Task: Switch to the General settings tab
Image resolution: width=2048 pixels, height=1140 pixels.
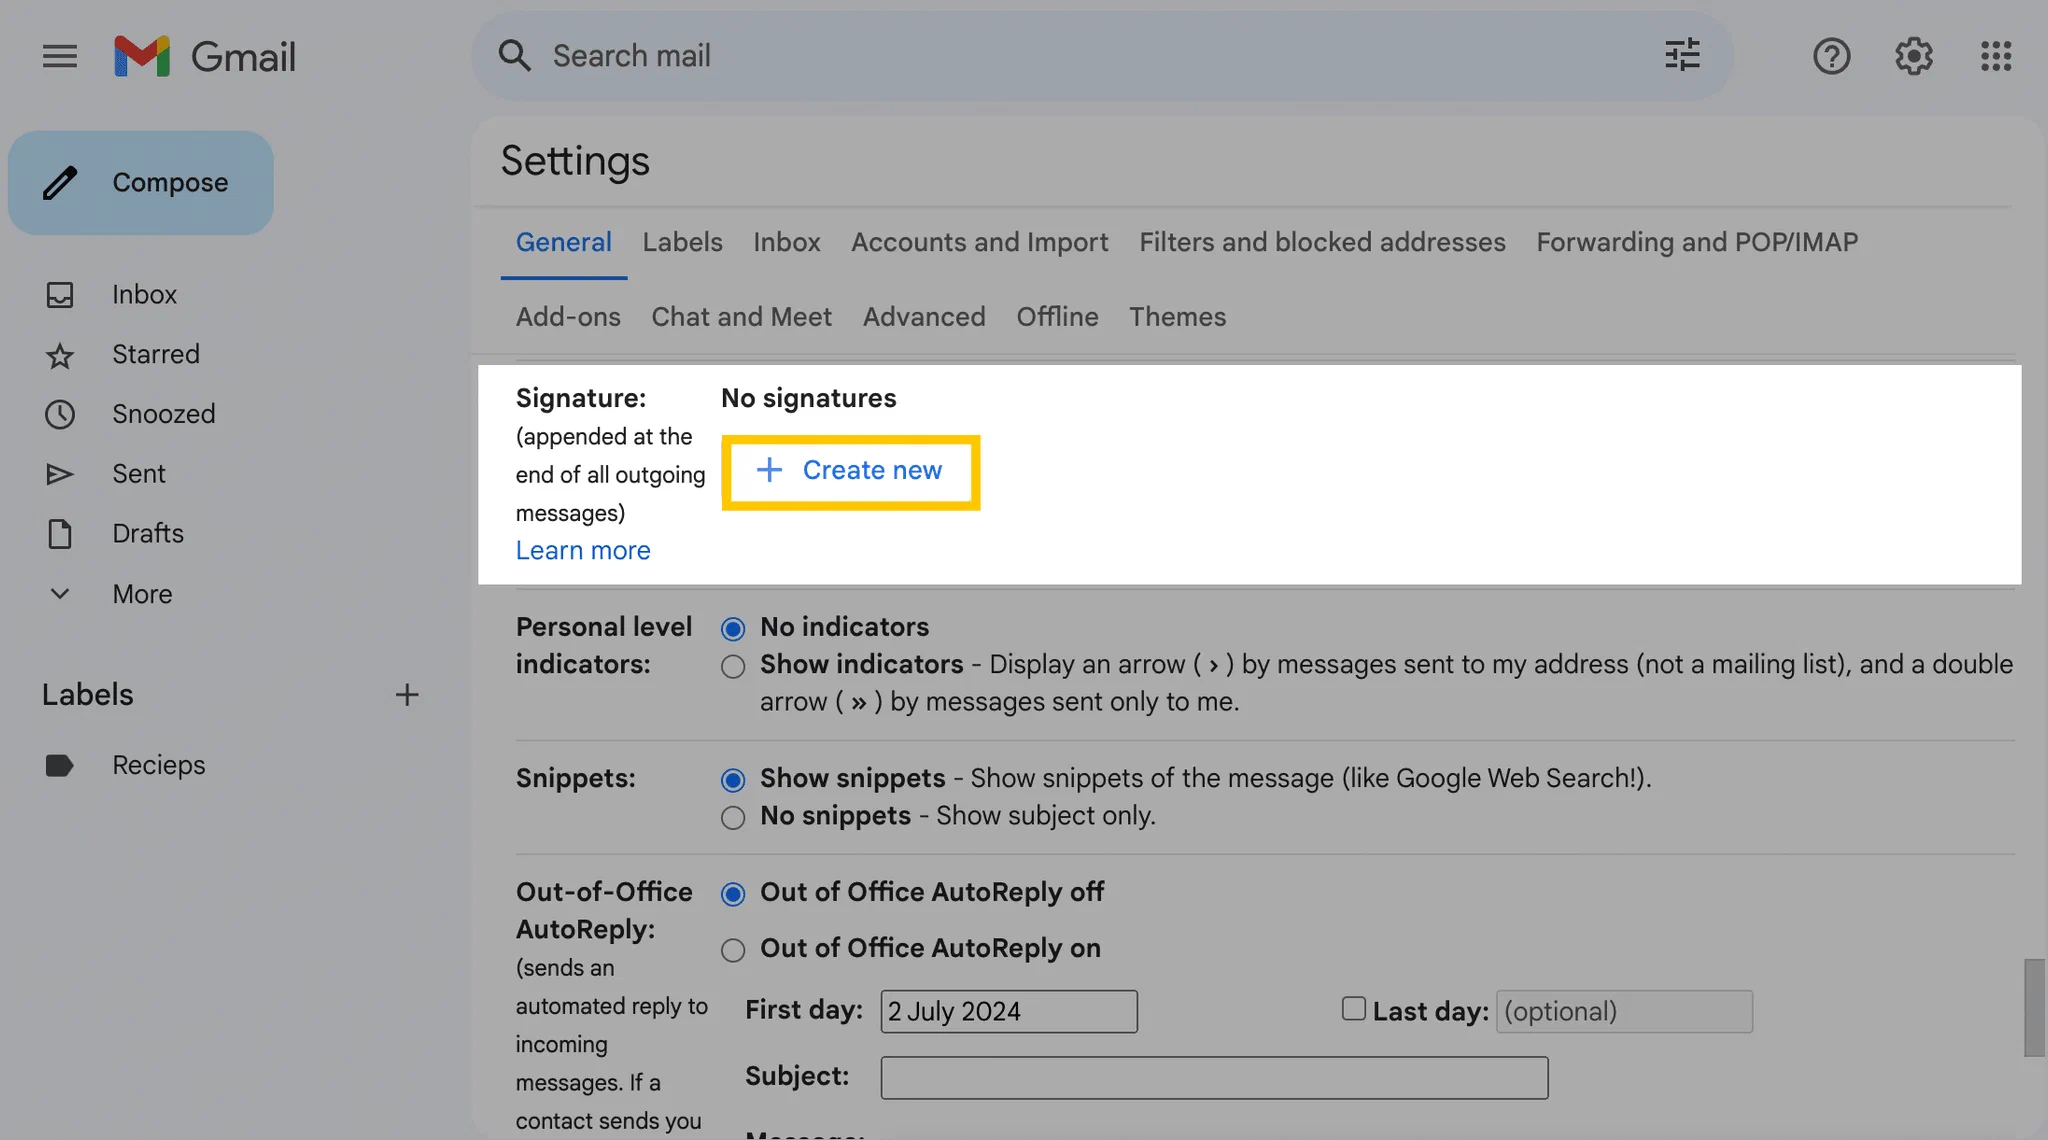Action: coord(564,243)
